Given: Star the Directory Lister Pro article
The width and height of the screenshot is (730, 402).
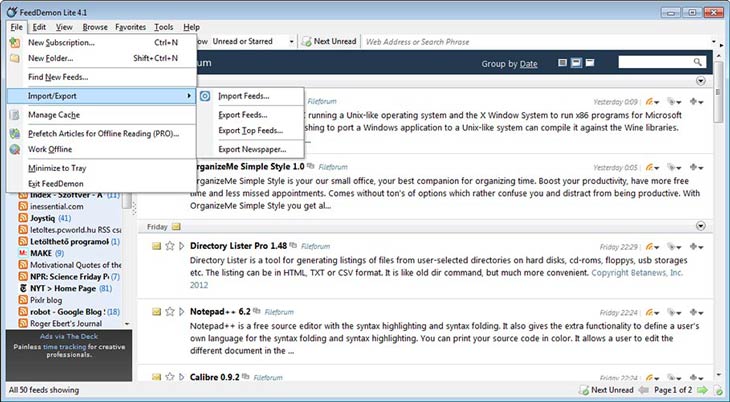Looking at the screenshot, I should point(170,246).
